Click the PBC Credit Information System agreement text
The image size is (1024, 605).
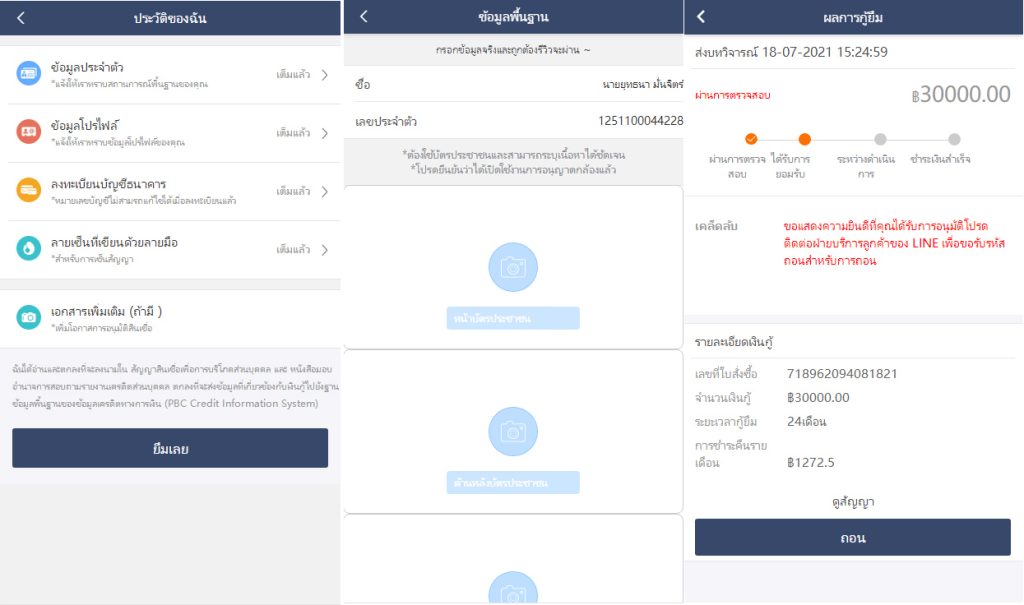click(175, 386)
